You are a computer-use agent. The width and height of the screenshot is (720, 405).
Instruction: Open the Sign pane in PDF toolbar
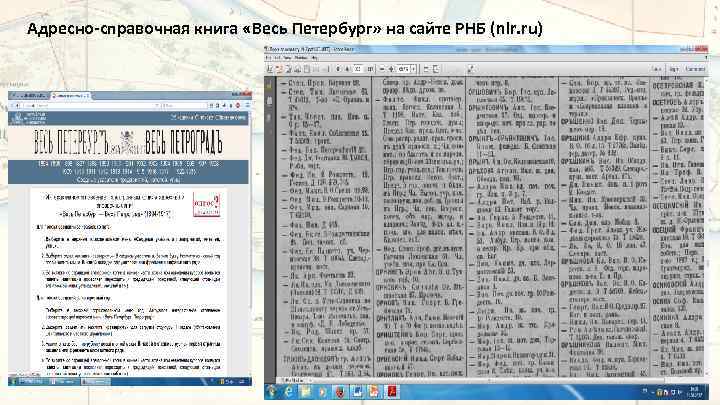(x=674, y=69)
